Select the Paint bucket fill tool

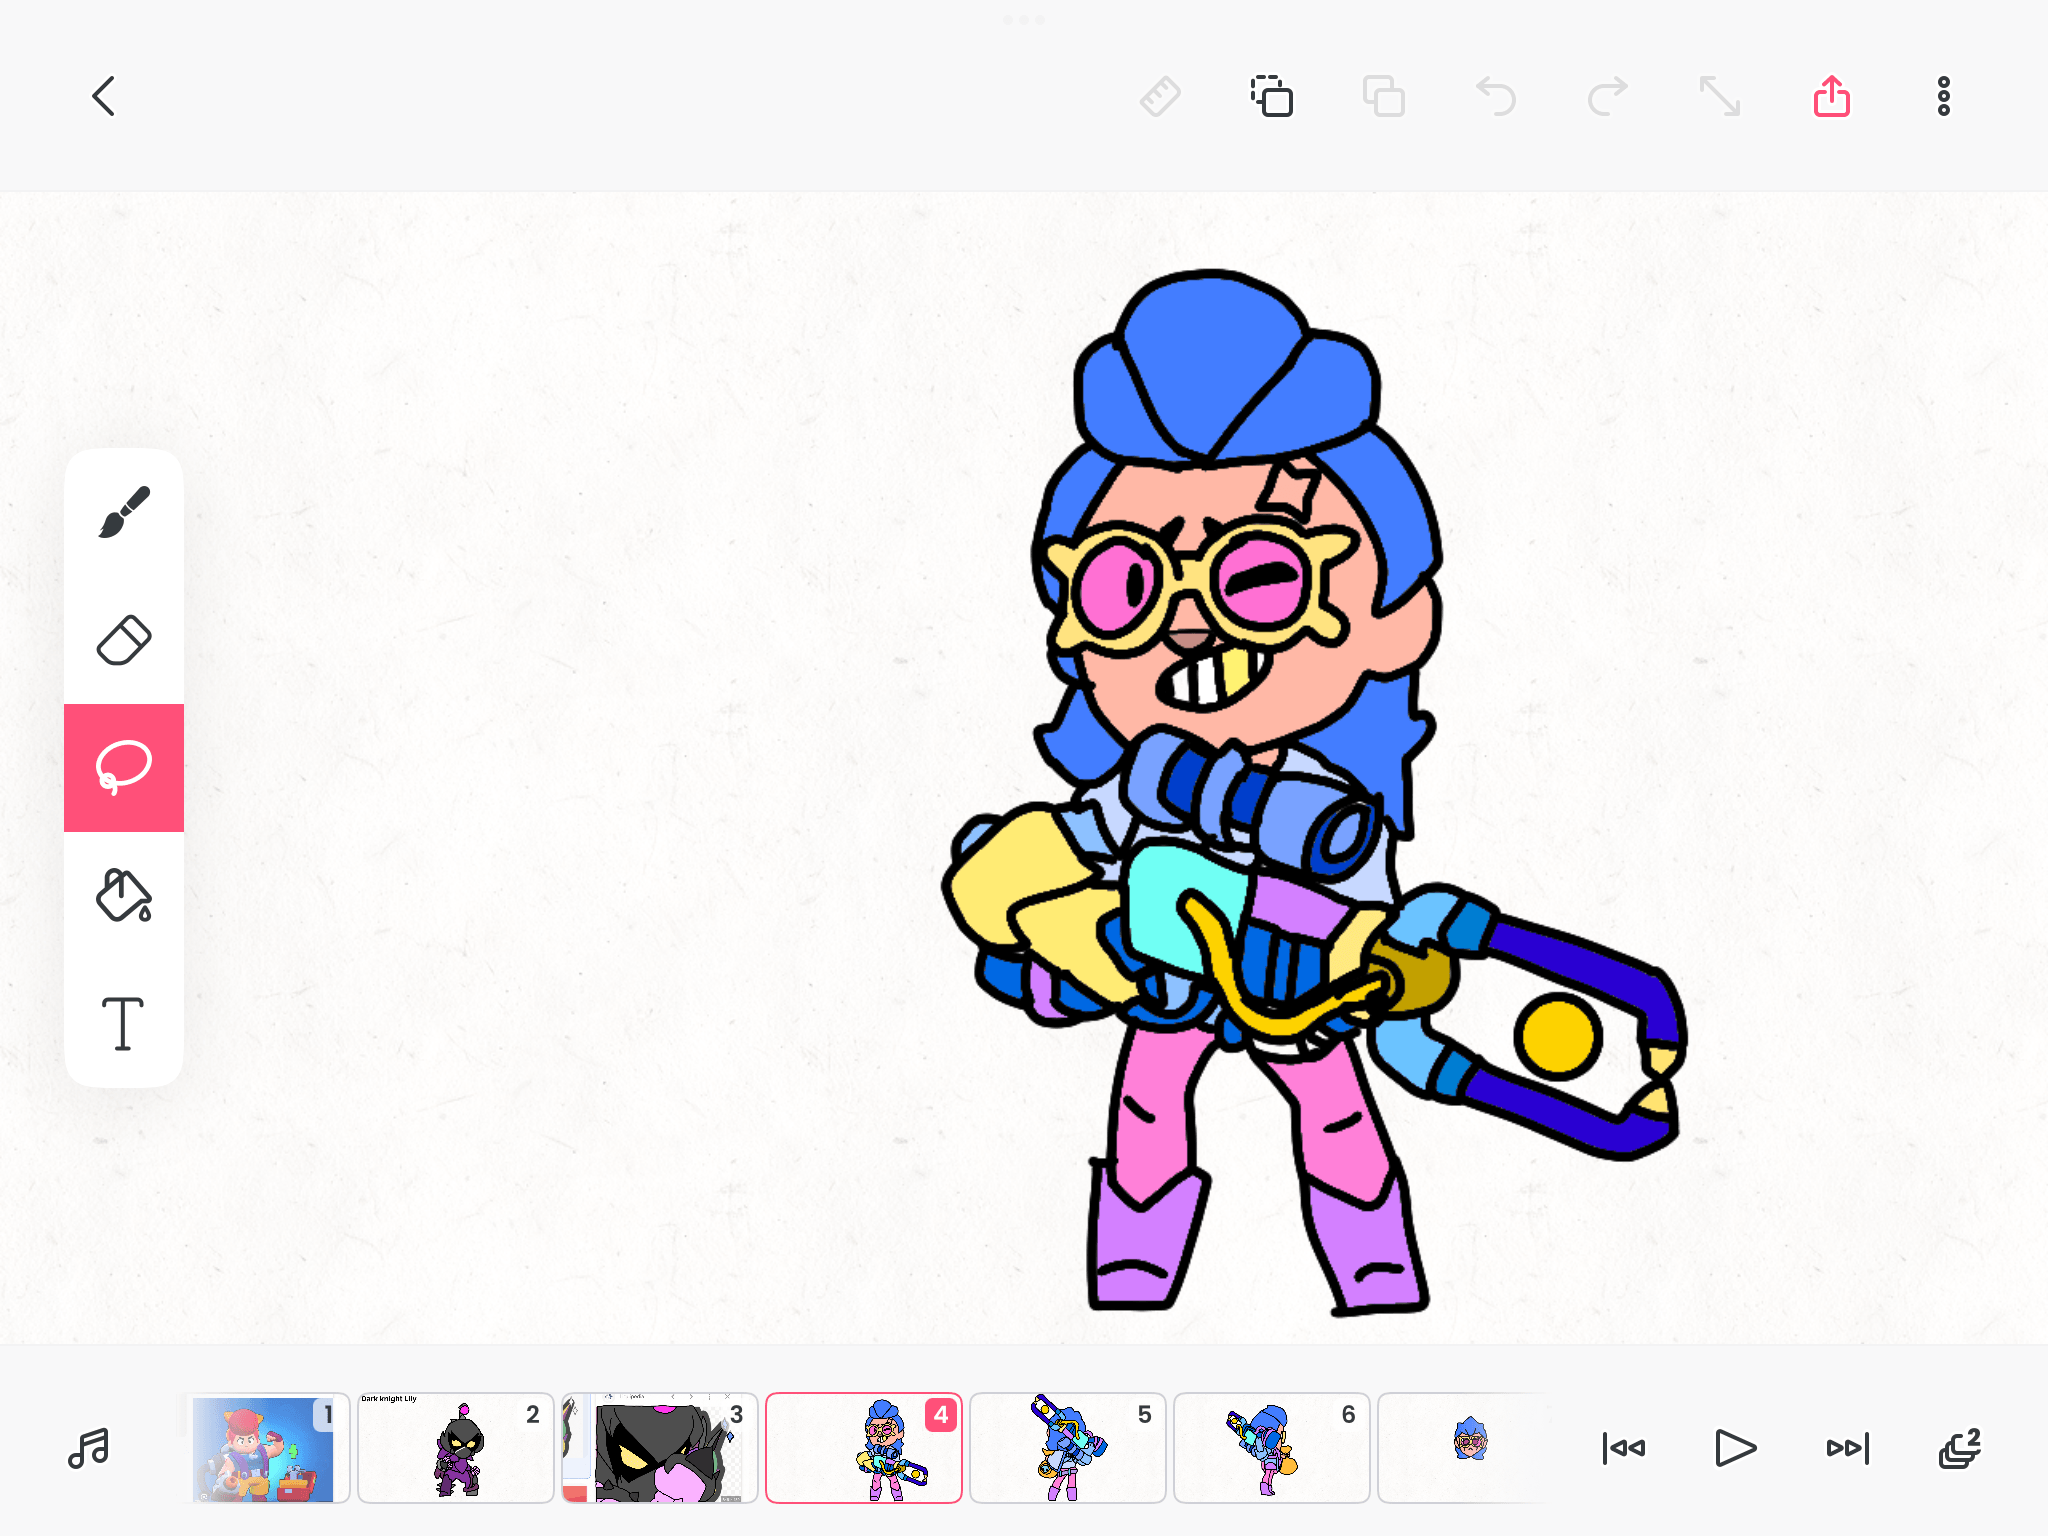(123, 895)
